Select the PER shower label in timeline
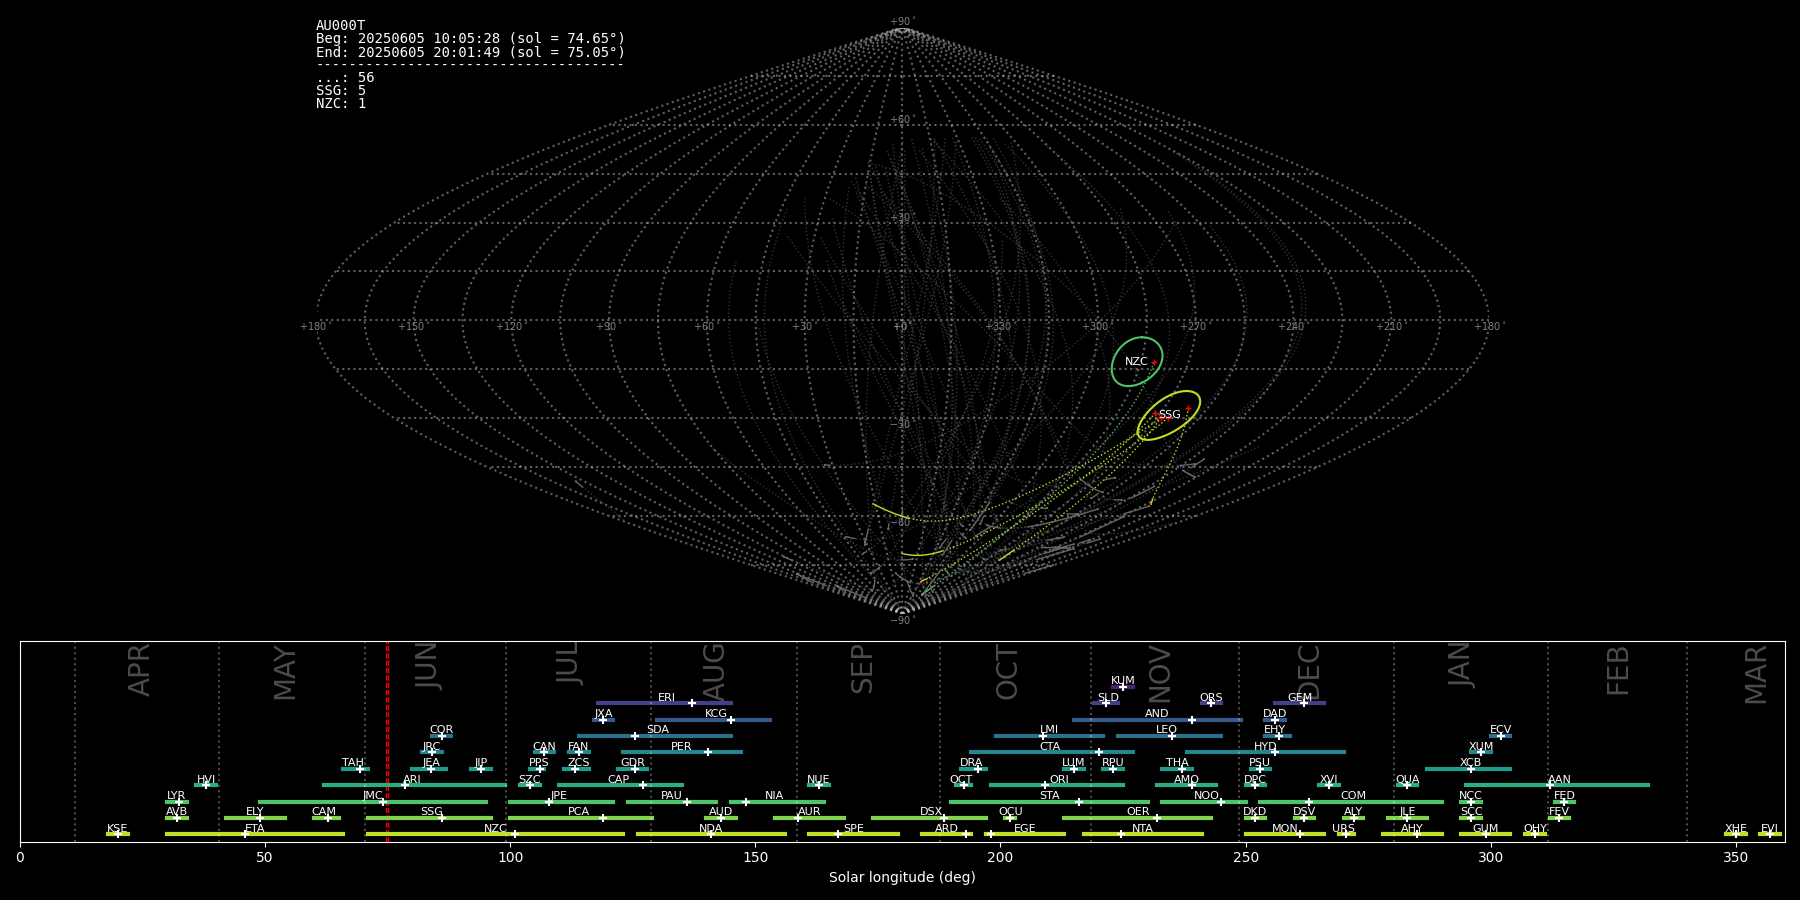The width and height of the screenshot is (1800, 900). [681, 747]
